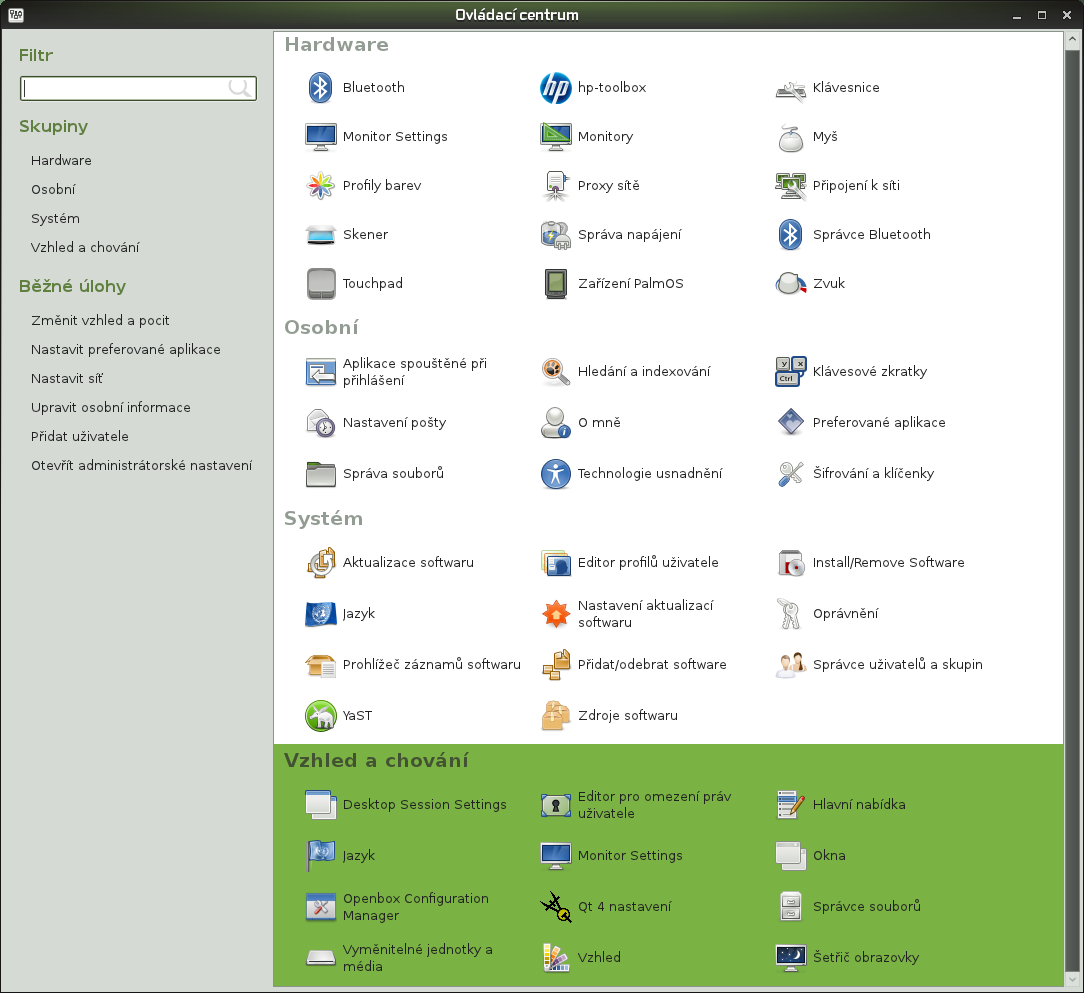
Task: Open Aktualizace softwaru
Action: (320, 563)
